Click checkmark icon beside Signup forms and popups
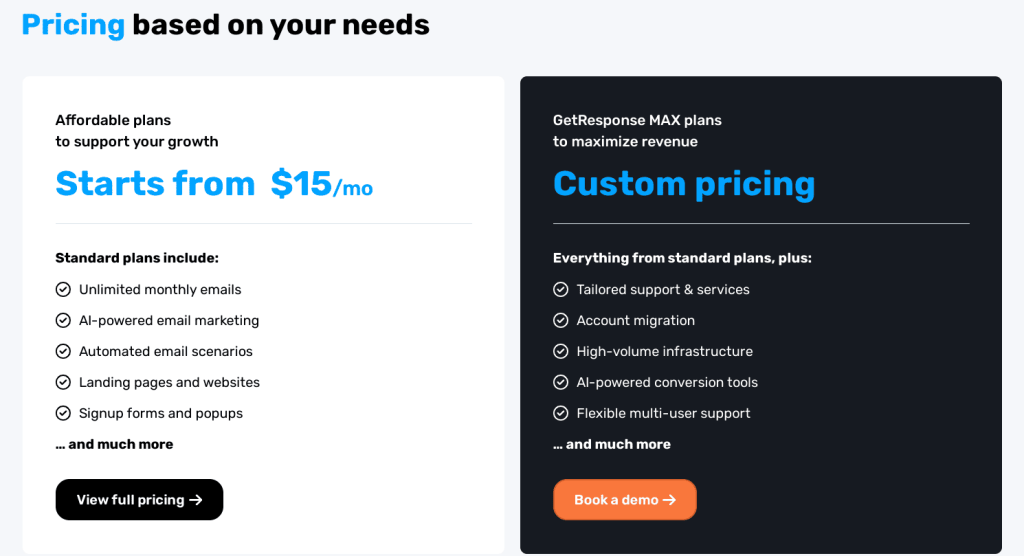The image size is (1024, 556). pyautogui.click(x=63, y=414)
